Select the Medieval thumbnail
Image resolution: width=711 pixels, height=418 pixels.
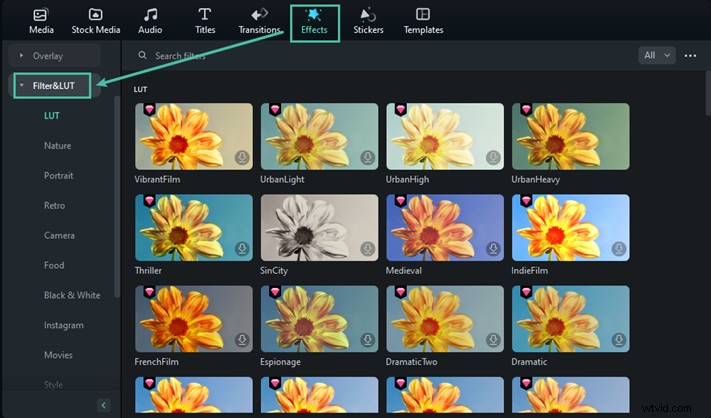click(x=445, y=228)
